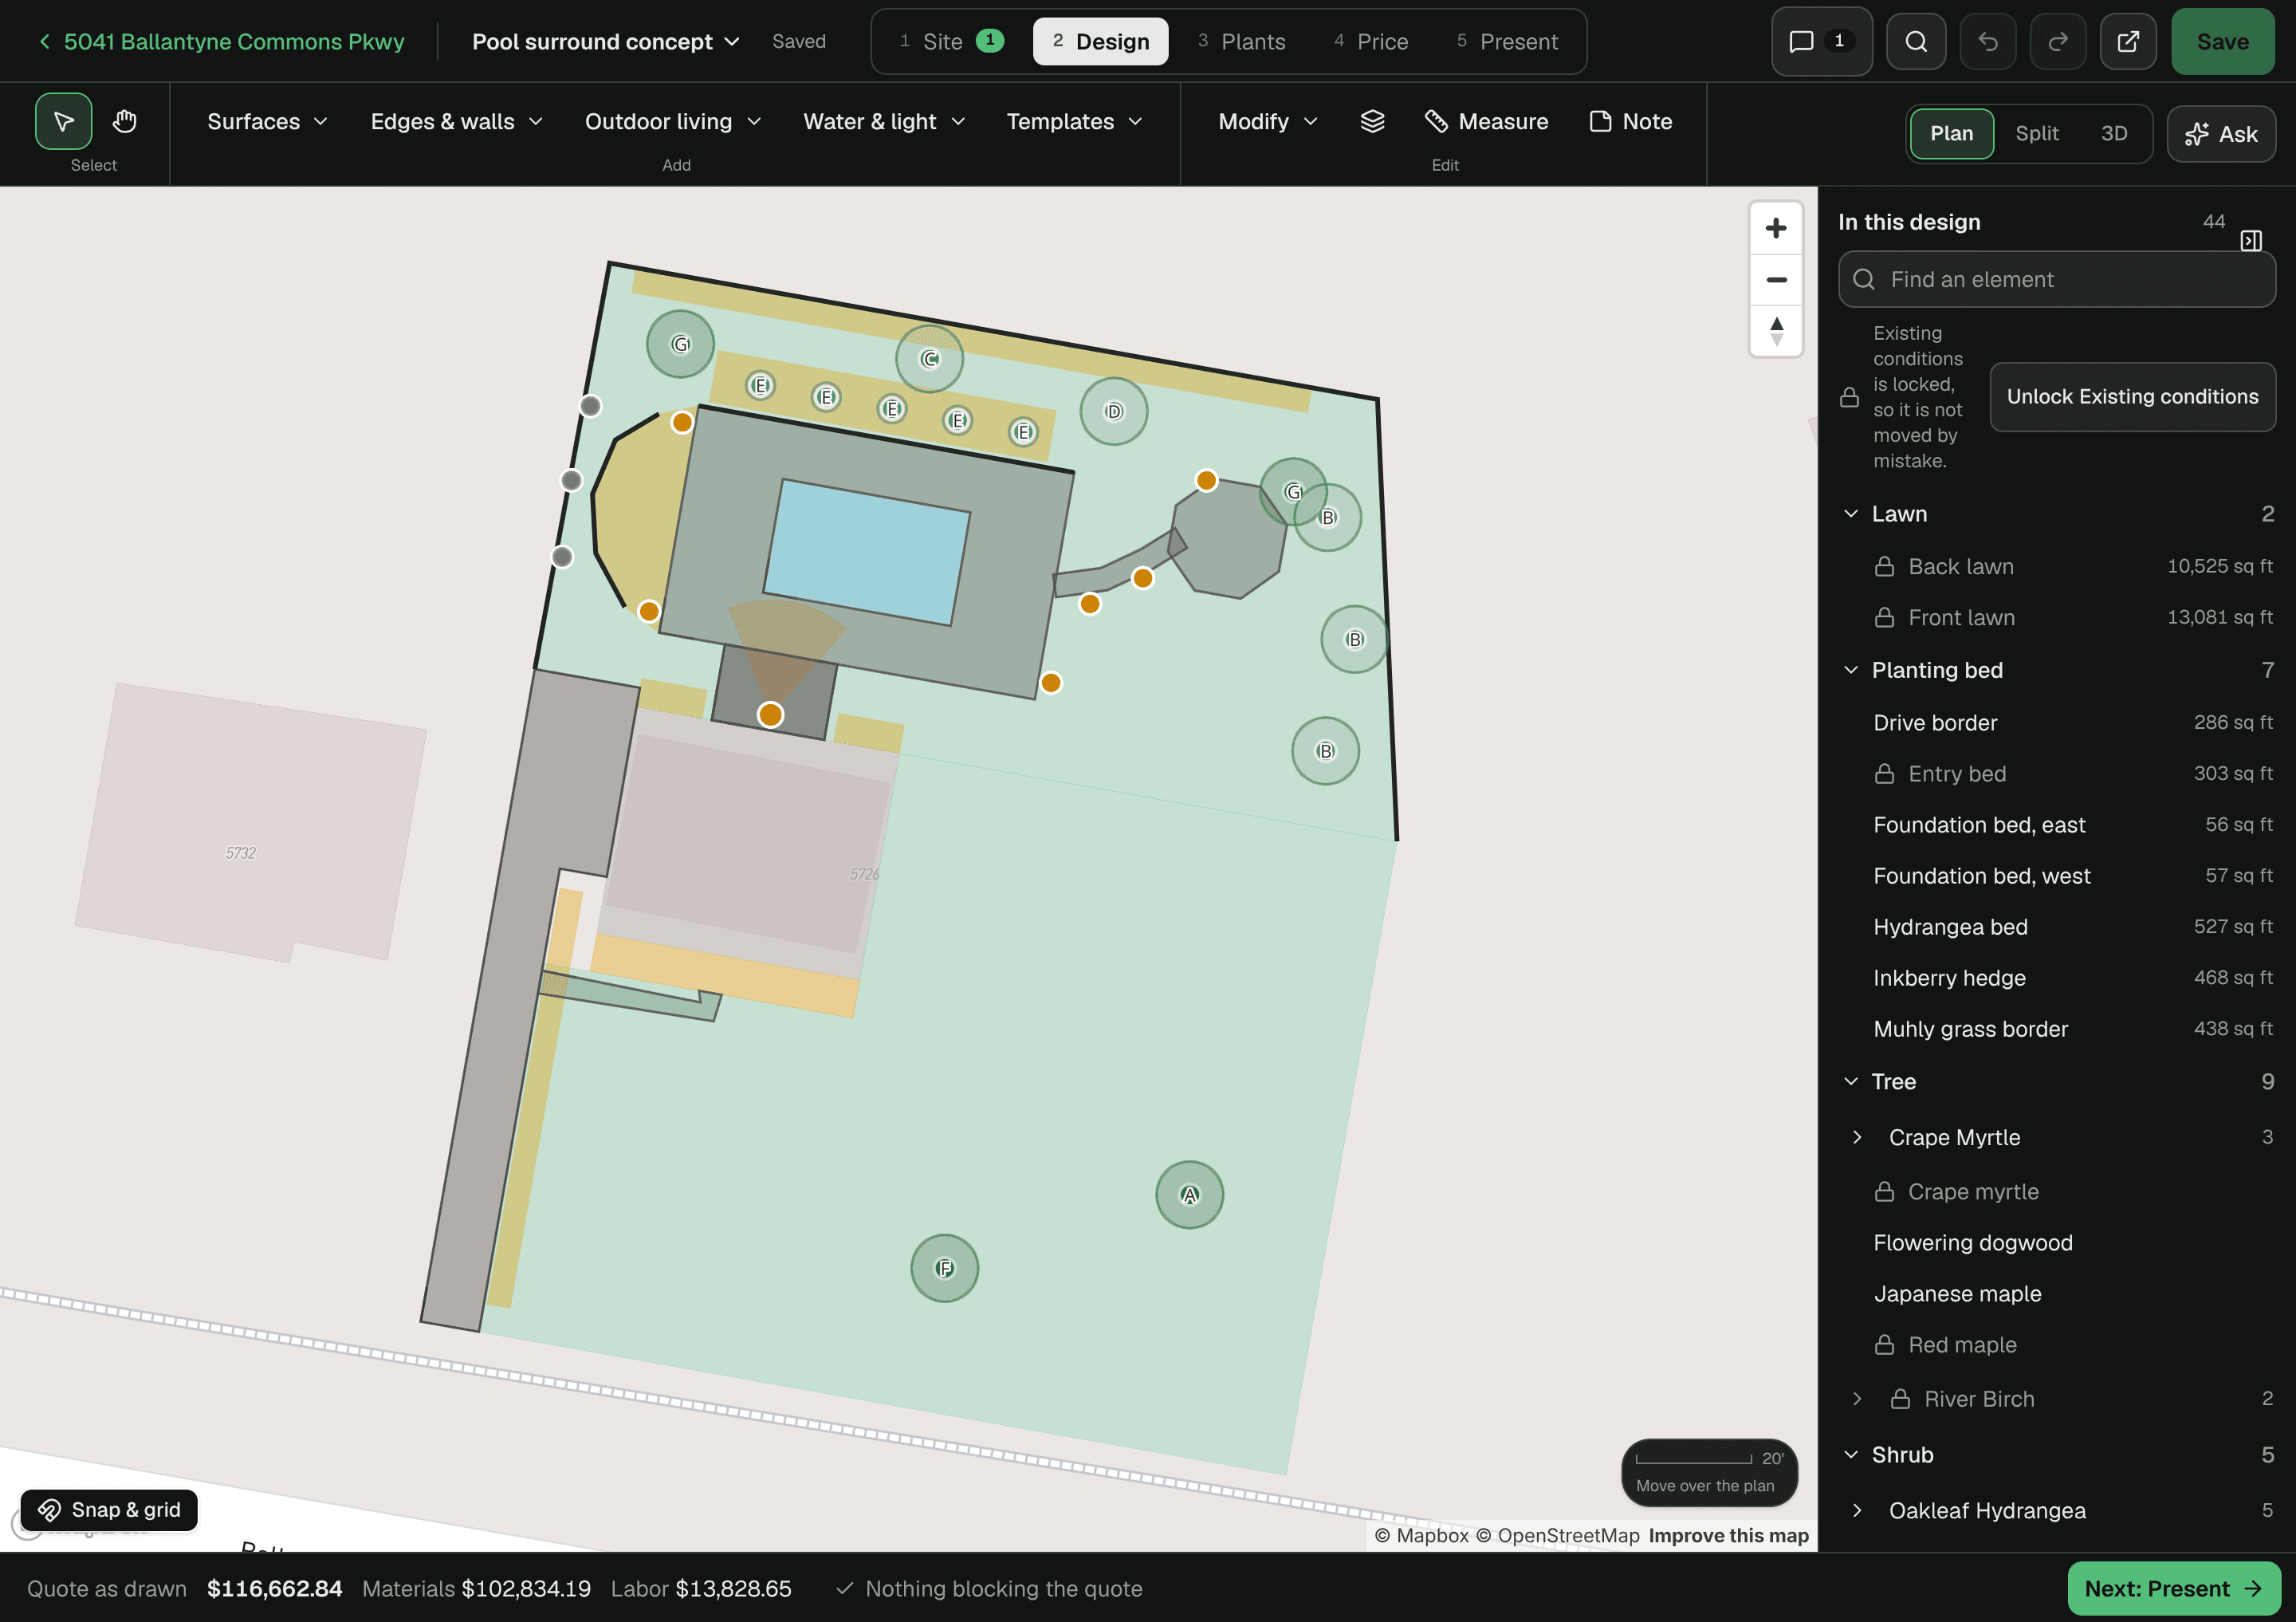This screenshot has width=2296, height=1622.
Task: Toggle the Front lawn lock
Action: (1884, 618)
